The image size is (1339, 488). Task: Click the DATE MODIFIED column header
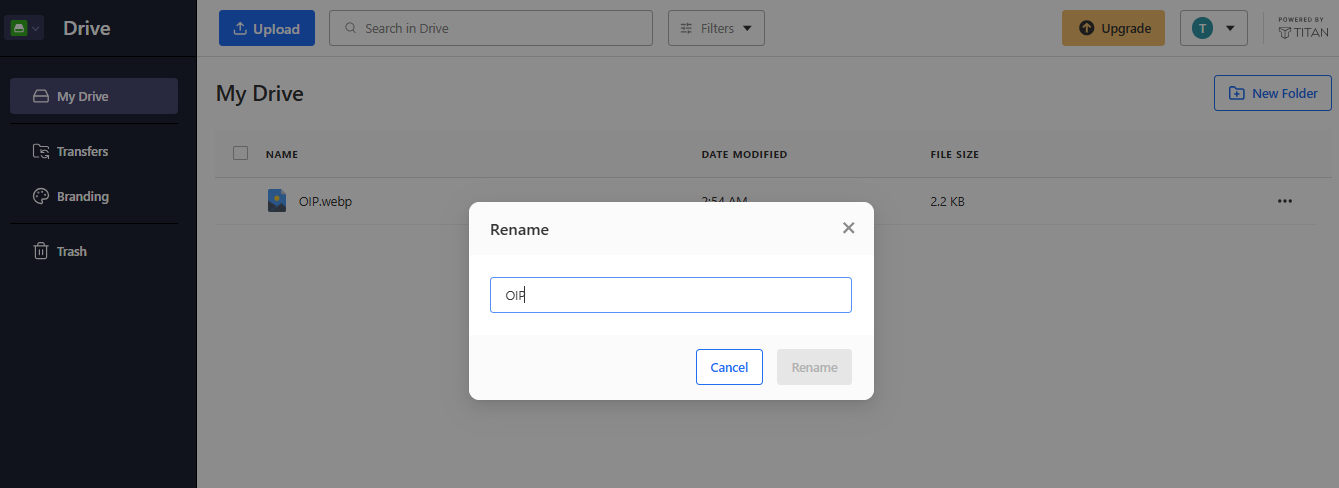tap(744, 154)
